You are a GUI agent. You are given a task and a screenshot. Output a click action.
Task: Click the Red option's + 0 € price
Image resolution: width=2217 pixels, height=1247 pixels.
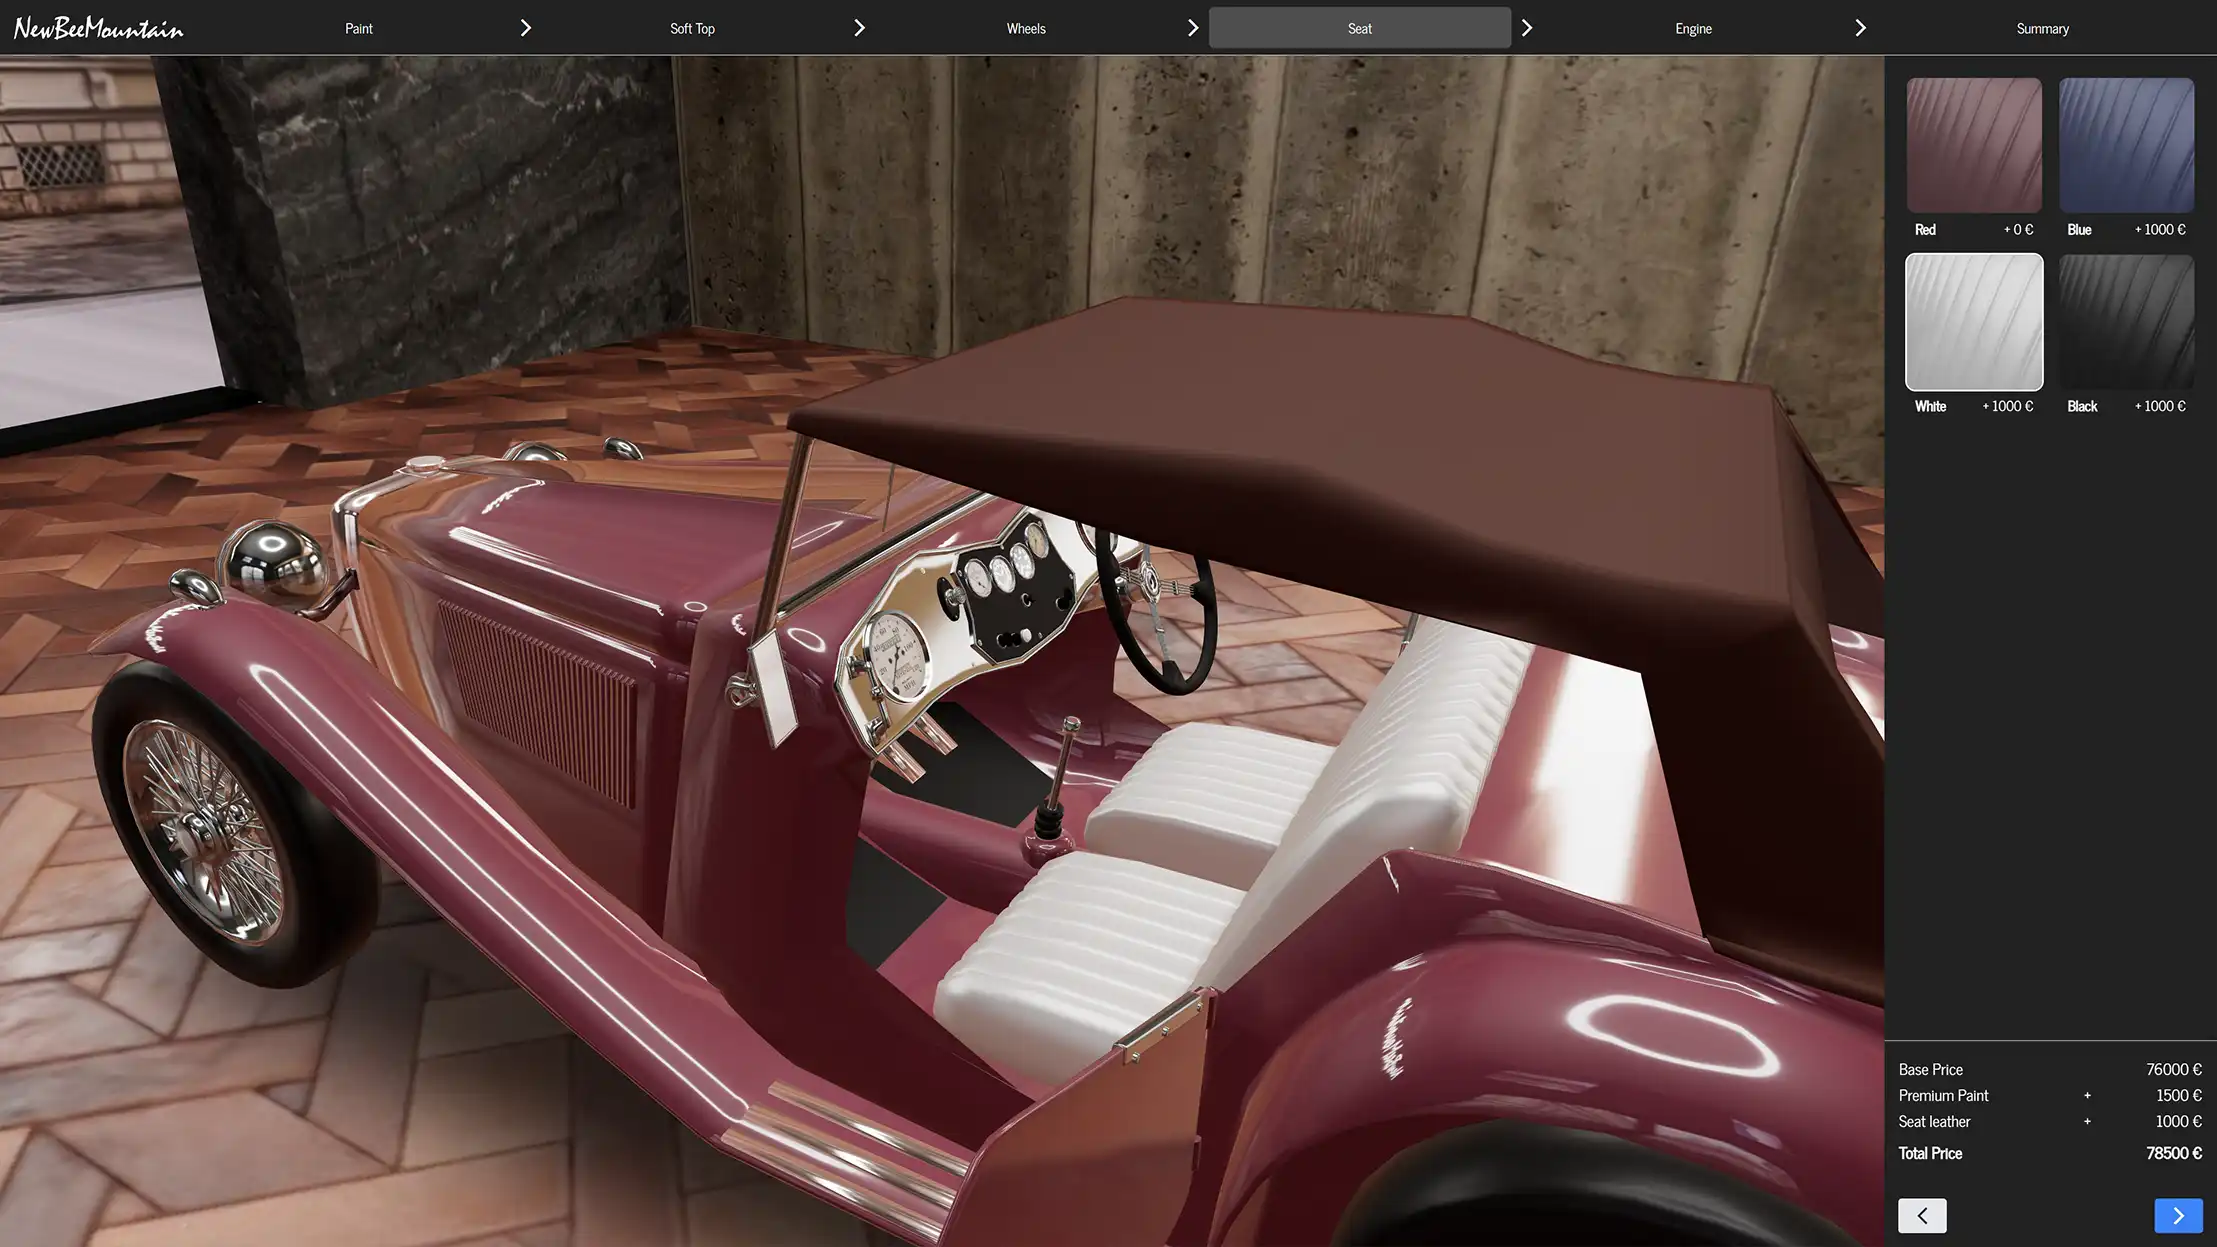2018,229
